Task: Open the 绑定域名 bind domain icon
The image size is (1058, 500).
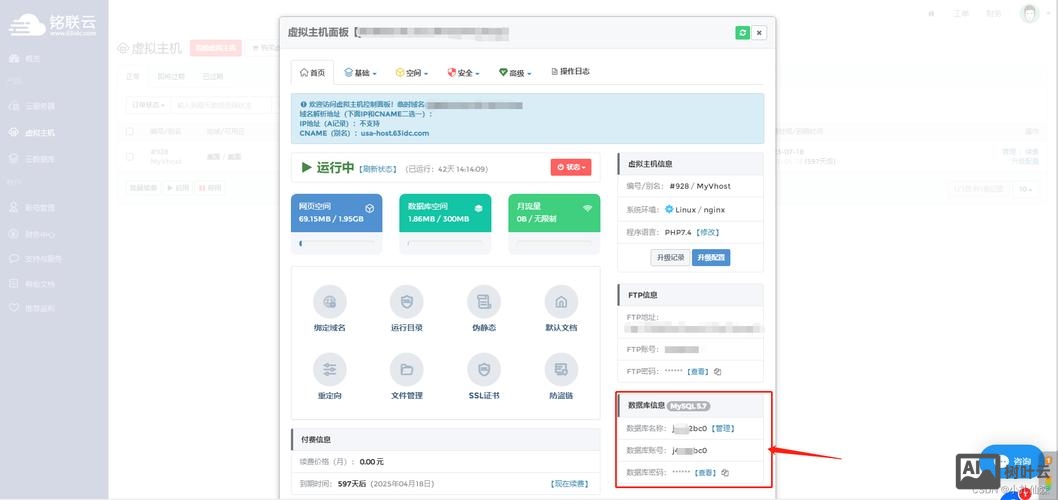Action: 329,302
